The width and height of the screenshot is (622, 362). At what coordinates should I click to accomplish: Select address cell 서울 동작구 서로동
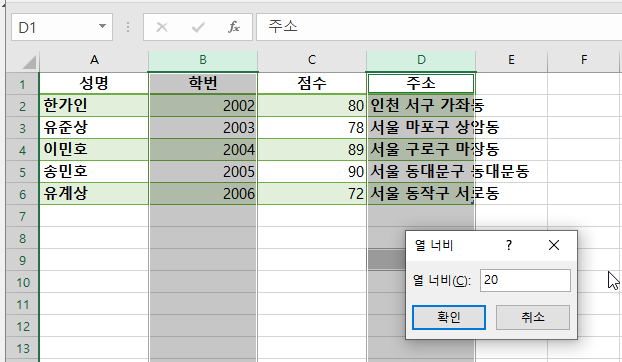(421, 194)
